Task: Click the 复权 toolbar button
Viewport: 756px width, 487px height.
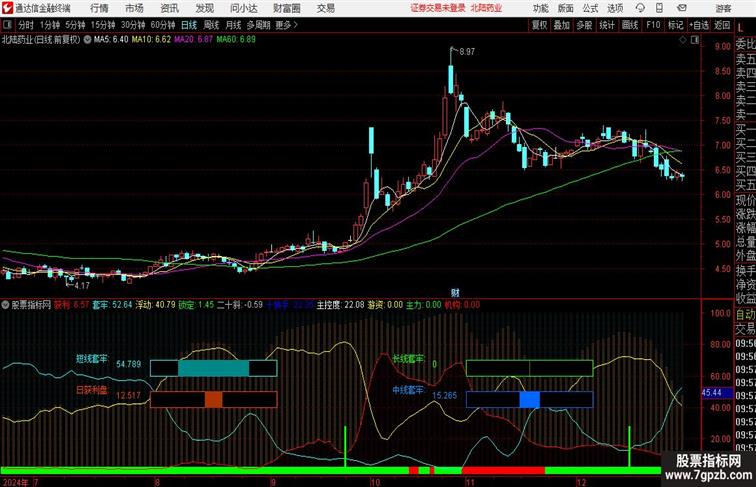Action: pos(539,25)
